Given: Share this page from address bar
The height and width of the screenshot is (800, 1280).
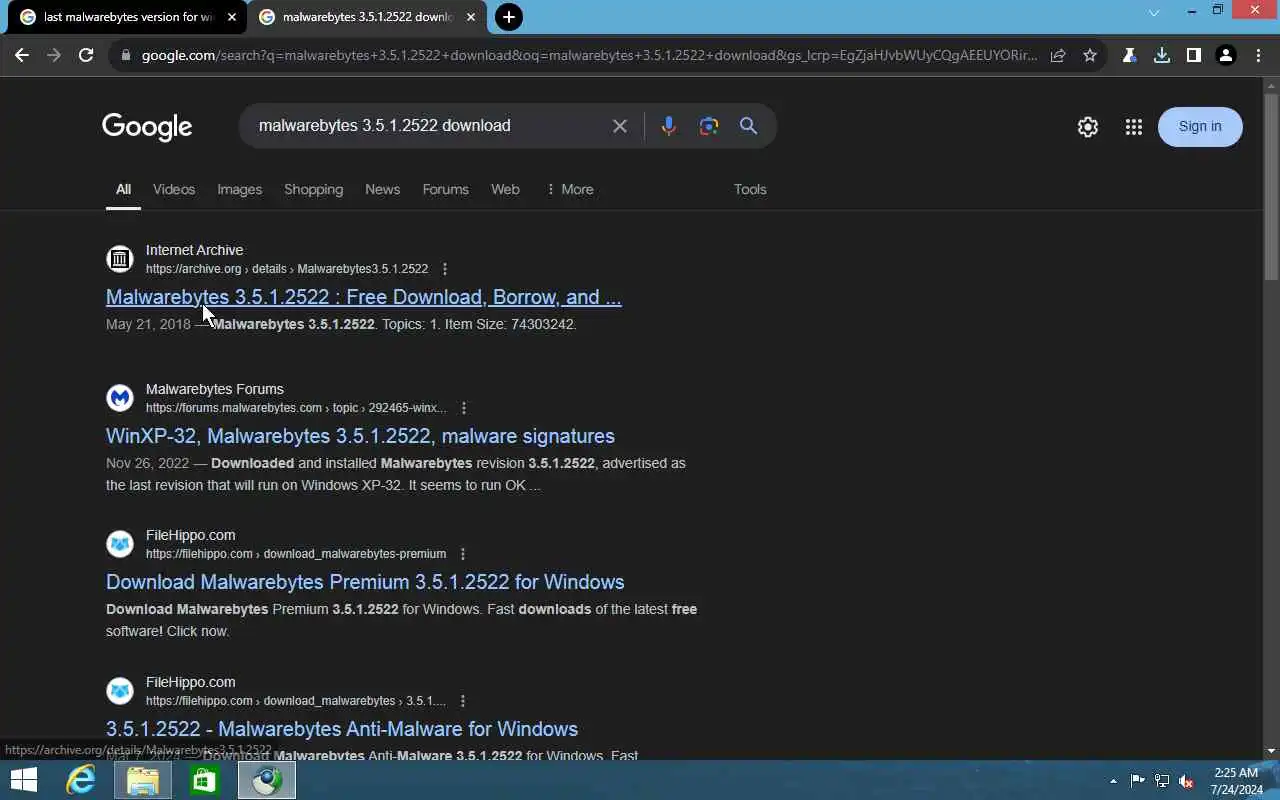Looking at the screenshot, I should 1058,56.
